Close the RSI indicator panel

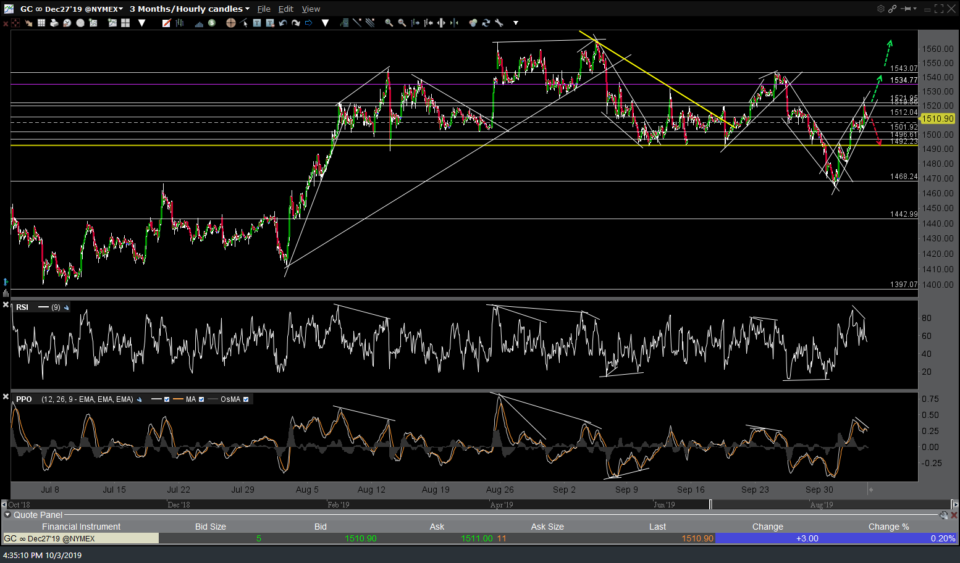[x=8, y=306]
